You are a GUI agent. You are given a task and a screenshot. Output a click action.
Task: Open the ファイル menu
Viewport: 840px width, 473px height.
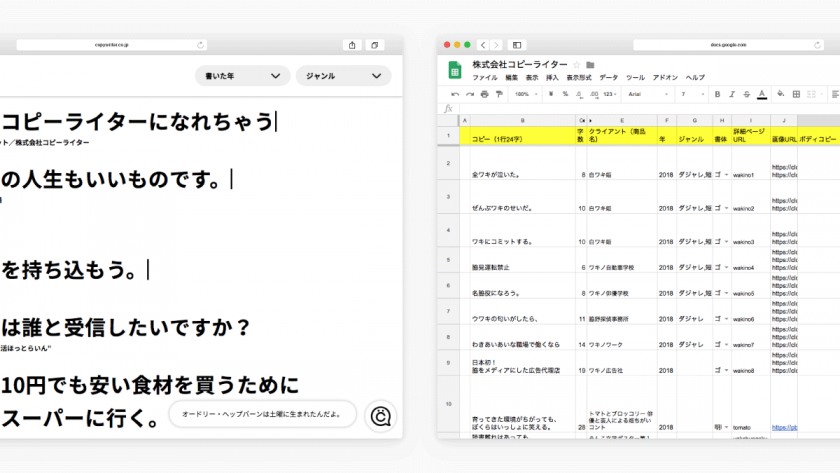tap(485, 78)
